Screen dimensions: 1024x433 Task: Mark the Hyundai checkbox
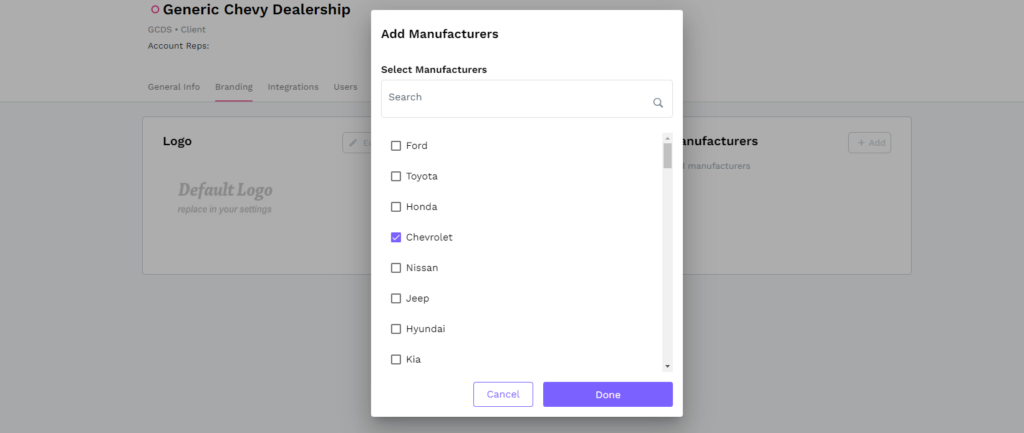(x=396, y=329)
